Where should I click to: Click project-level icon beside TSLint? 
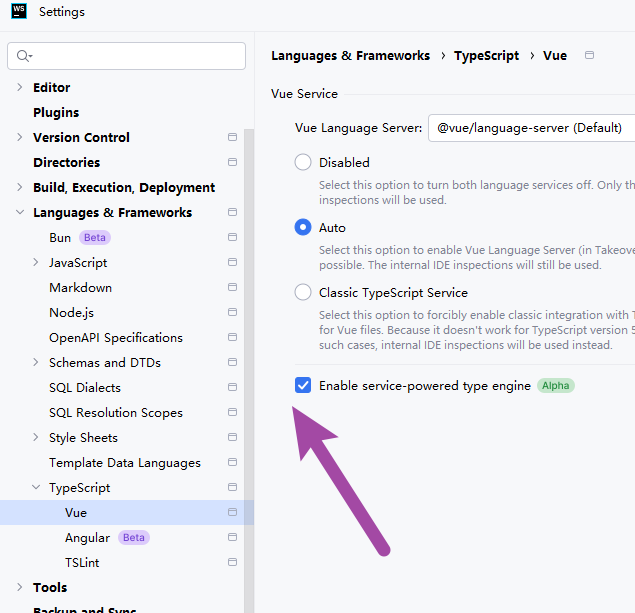click(x=232, y=562)
